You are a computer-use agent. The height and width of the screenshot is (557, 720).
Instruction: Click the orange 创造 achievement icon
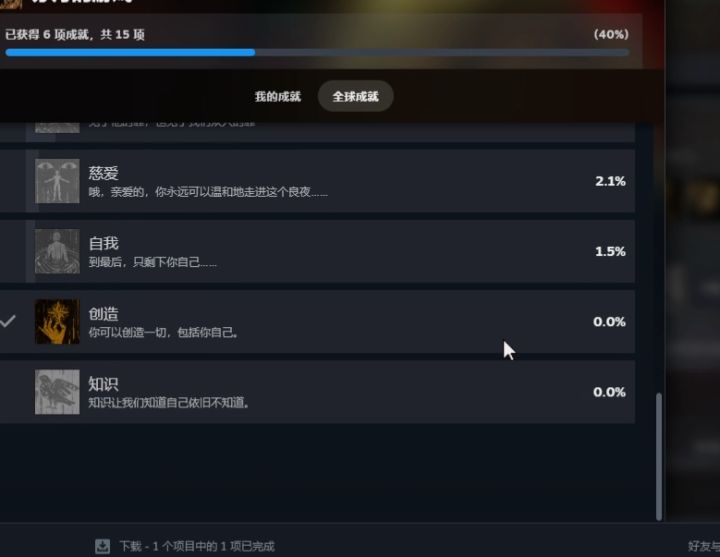click(57, 321)
